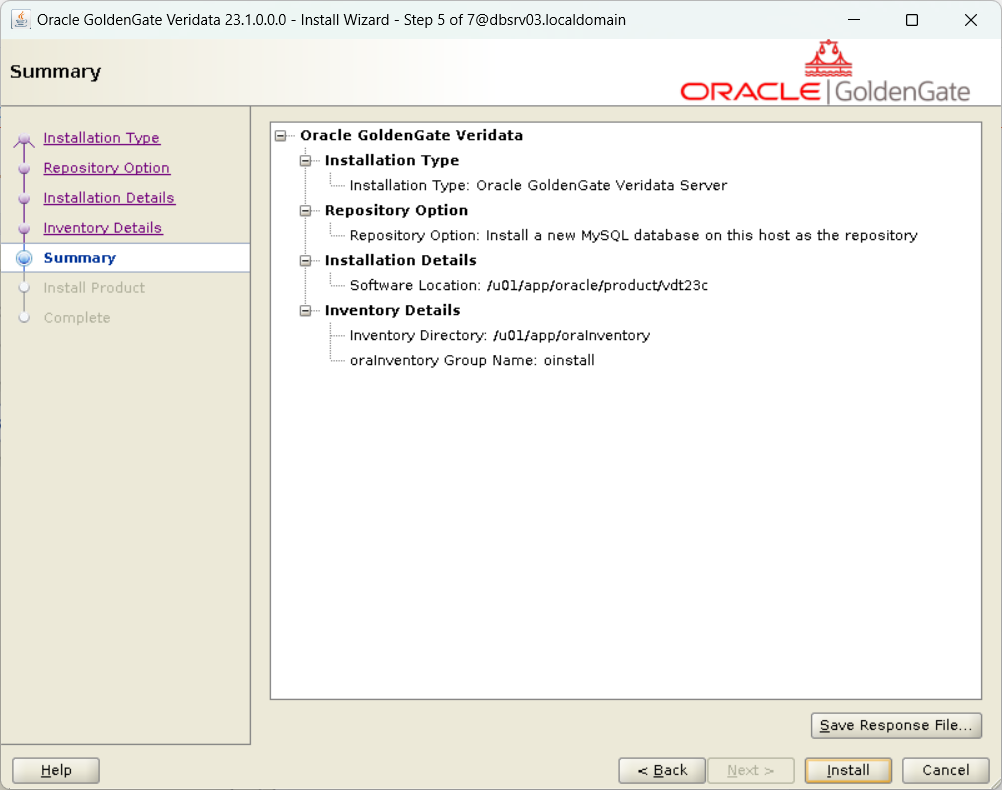Click the Installation Details step bullet
The width and height of the screenshot is (1002, 790).
[x=24, y=199]
